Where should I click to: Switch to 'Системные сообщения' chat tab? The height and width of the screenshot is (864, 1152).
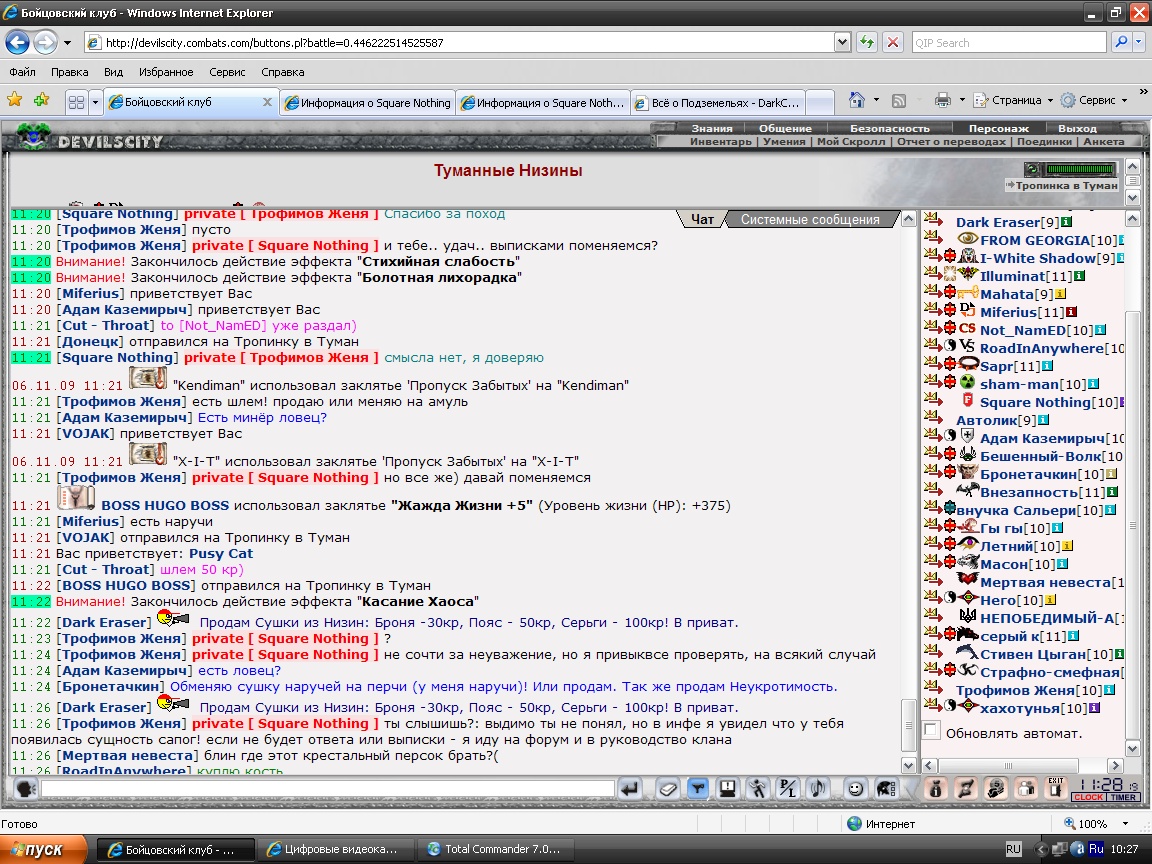810,220
